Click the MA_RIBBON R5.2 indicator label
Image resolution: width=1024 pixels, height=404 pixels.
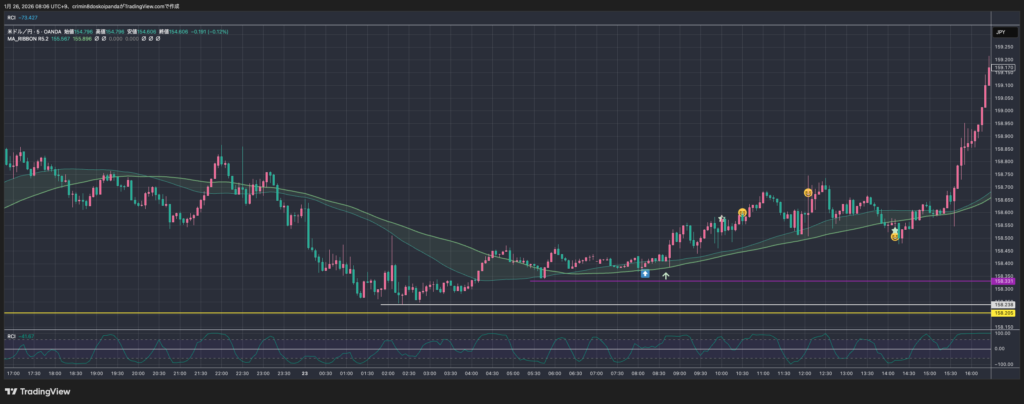27,41
